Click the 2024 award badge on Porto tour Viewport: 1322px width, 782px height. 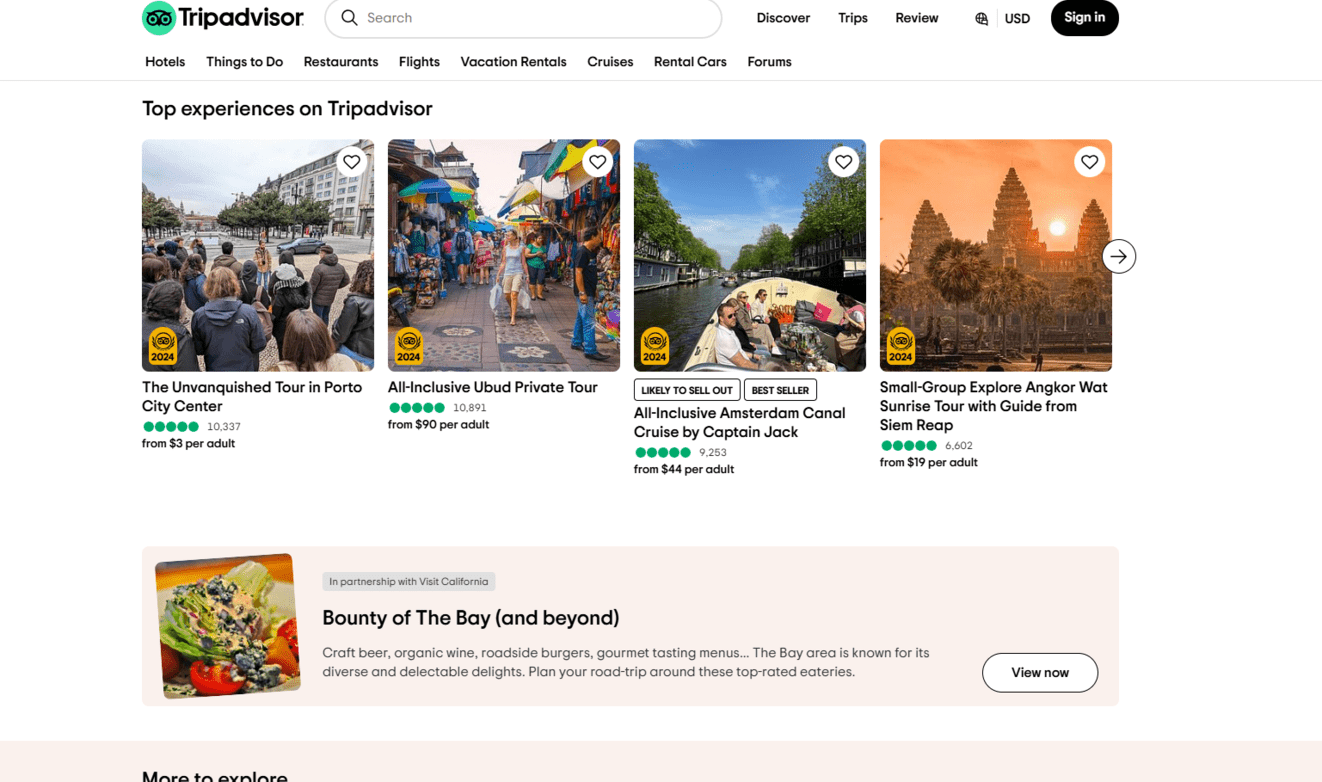tap(163, 346)
